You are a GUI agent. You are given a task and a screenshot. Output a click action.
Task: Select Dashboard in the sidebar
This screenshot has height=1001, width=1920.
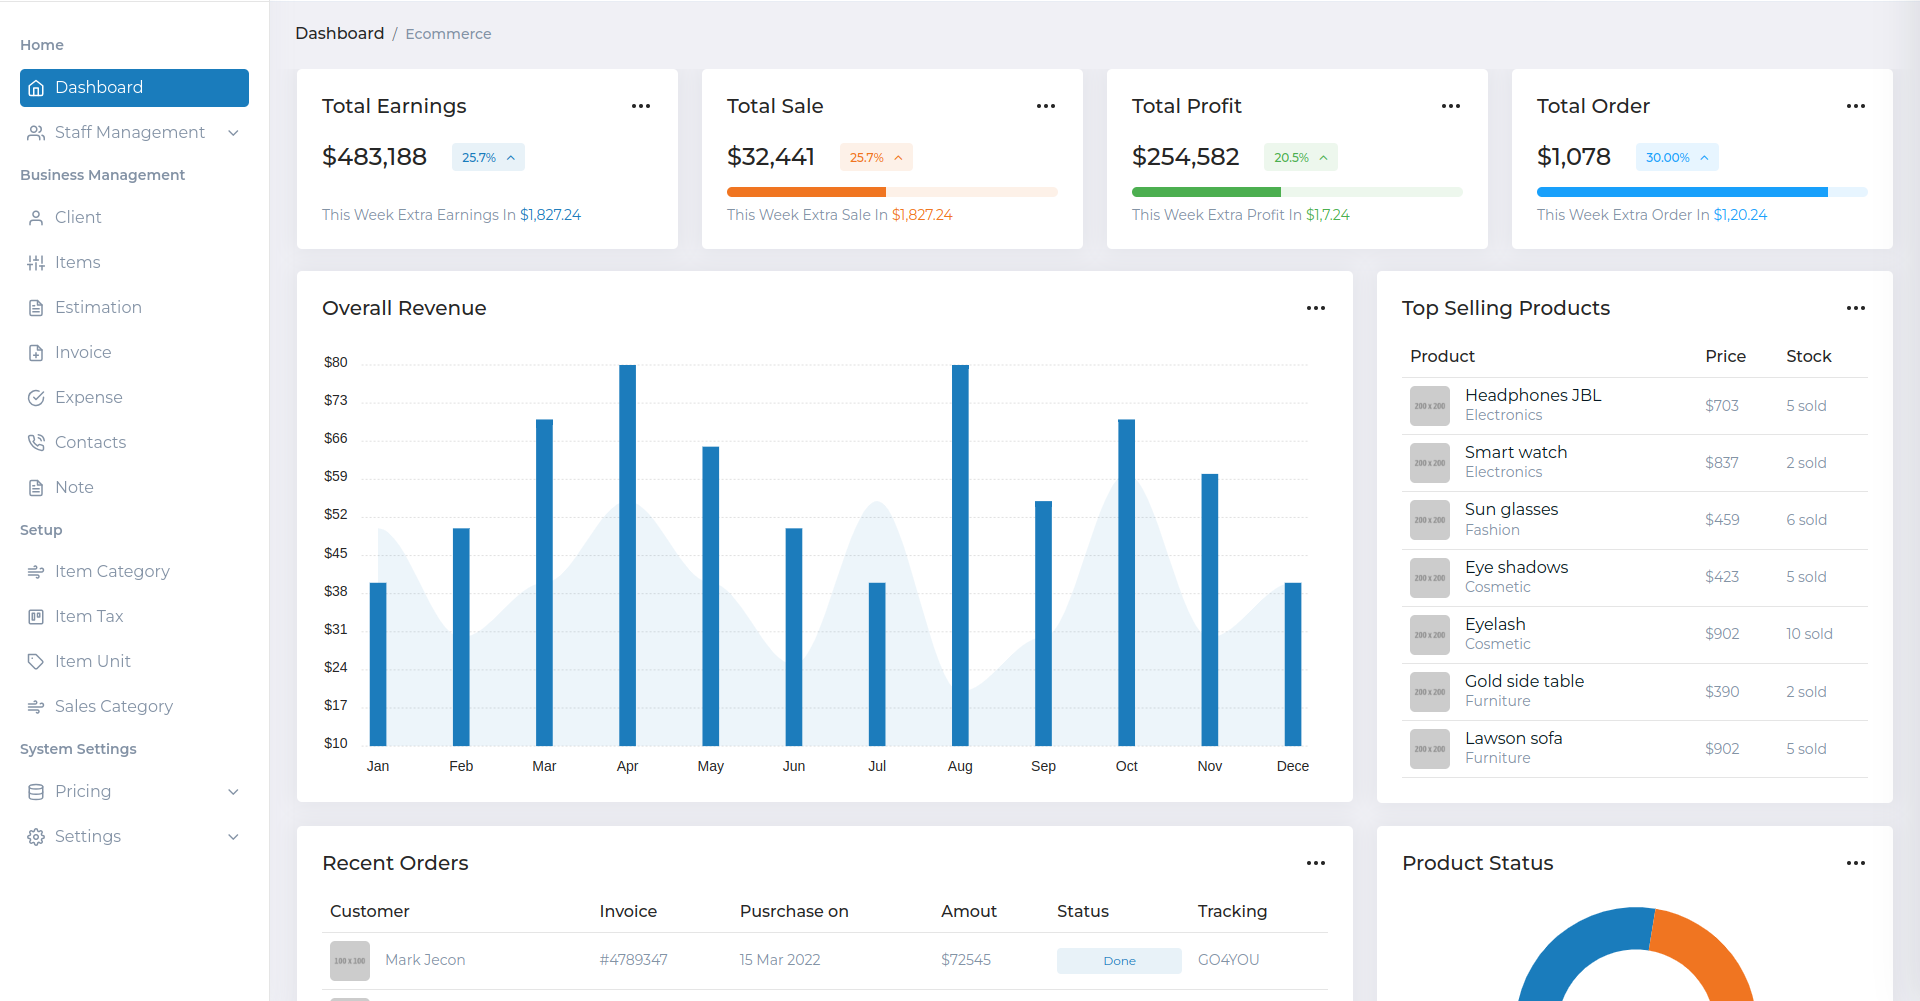134,88
